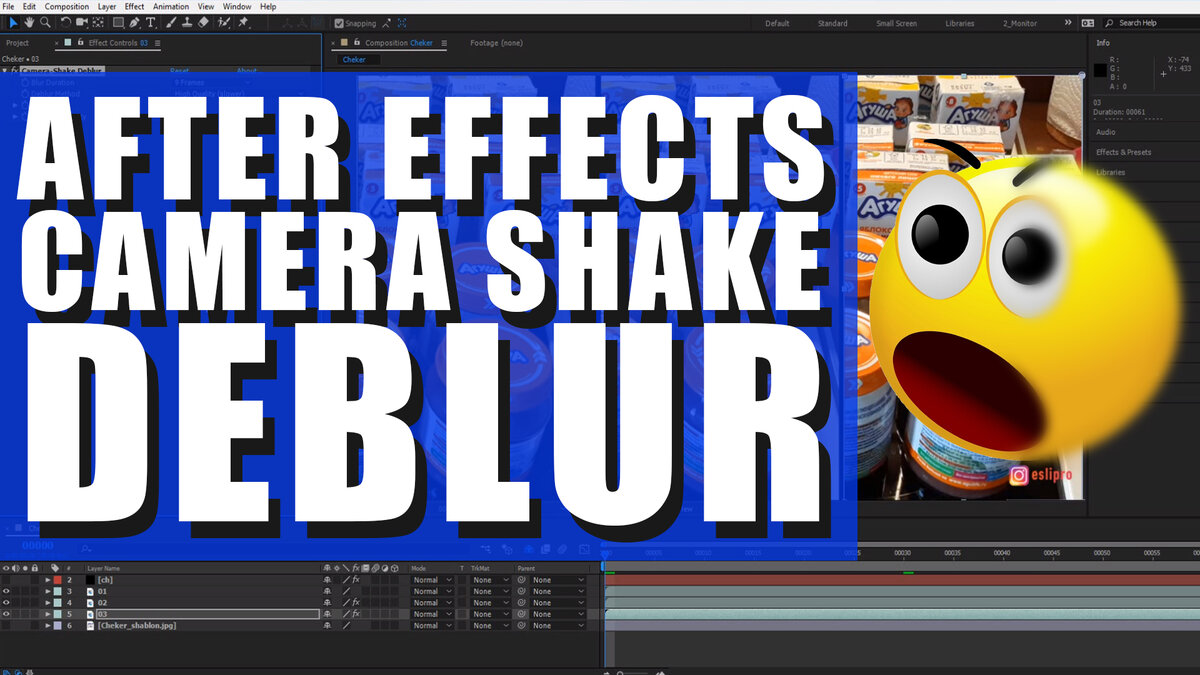Open the Effect menu
The height and width of the screenshot is (675, 1200).
point(134,6)
